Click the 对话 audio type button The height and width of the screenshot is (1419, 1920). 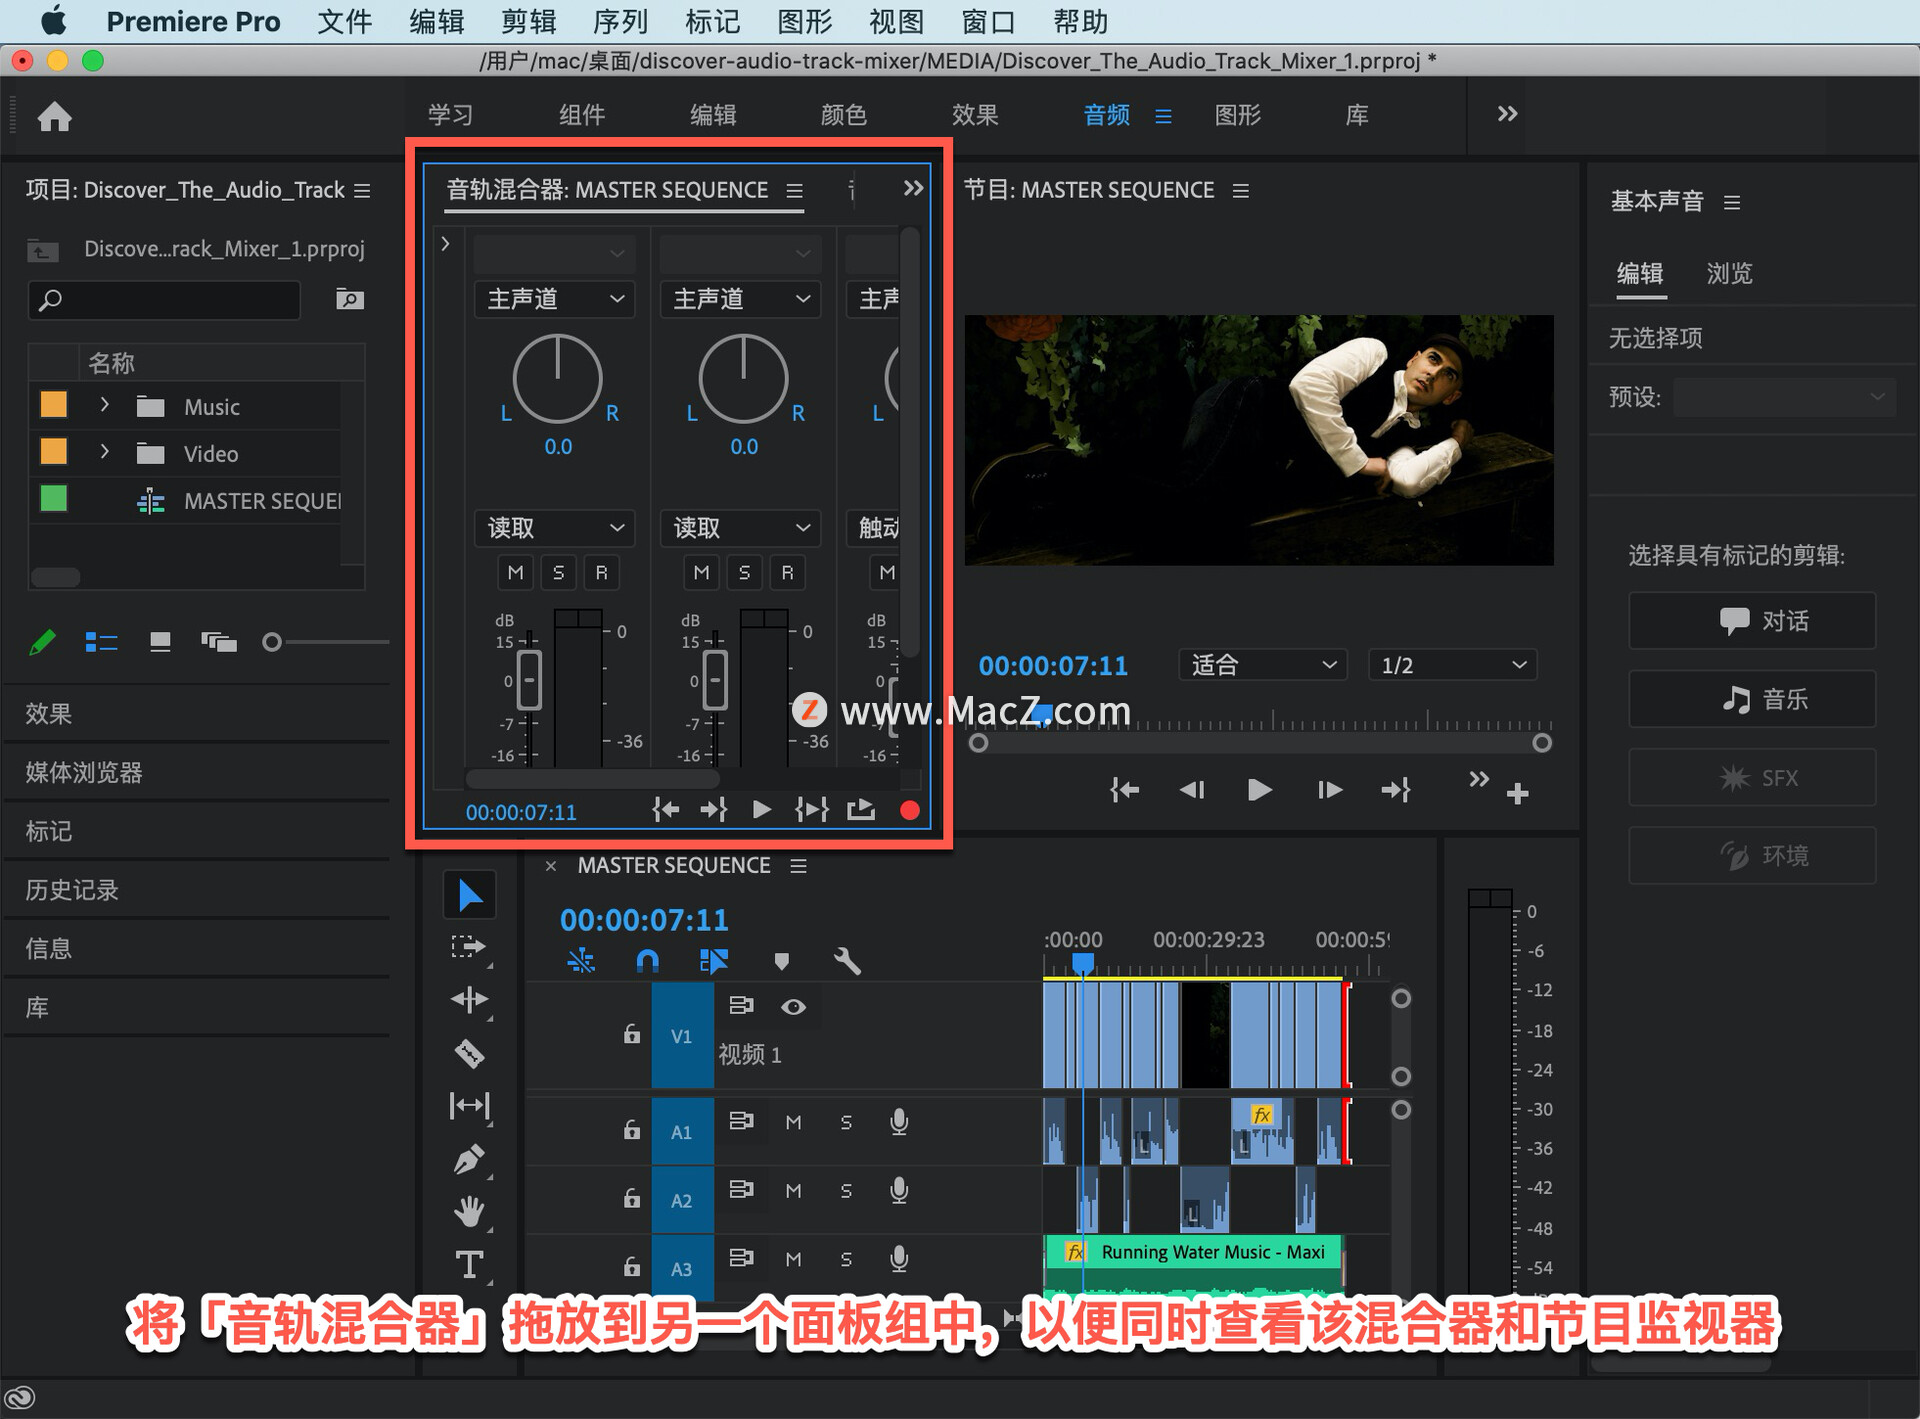point(1752,621)
